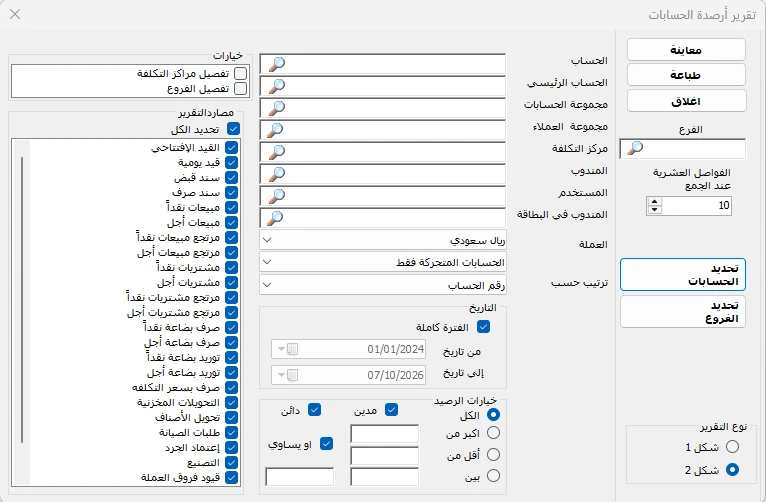The image size is (766, 502).
Task: Uncheck إعتماد الجرد checkbox
Action: pos(232,447)
